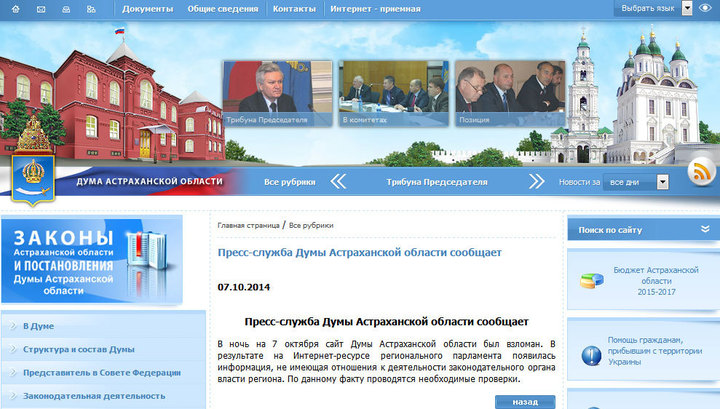720x409 pixels.
Task: Open the Трибуна Председателя photo thumbnail
Action: coord(277,93)
